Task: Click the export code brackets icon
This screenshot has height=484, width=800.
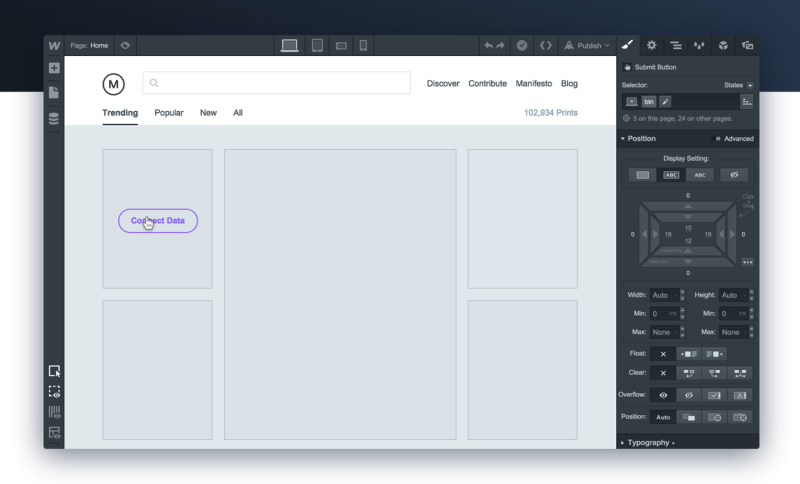Action: pyautogui.click(x=545, y=46)
